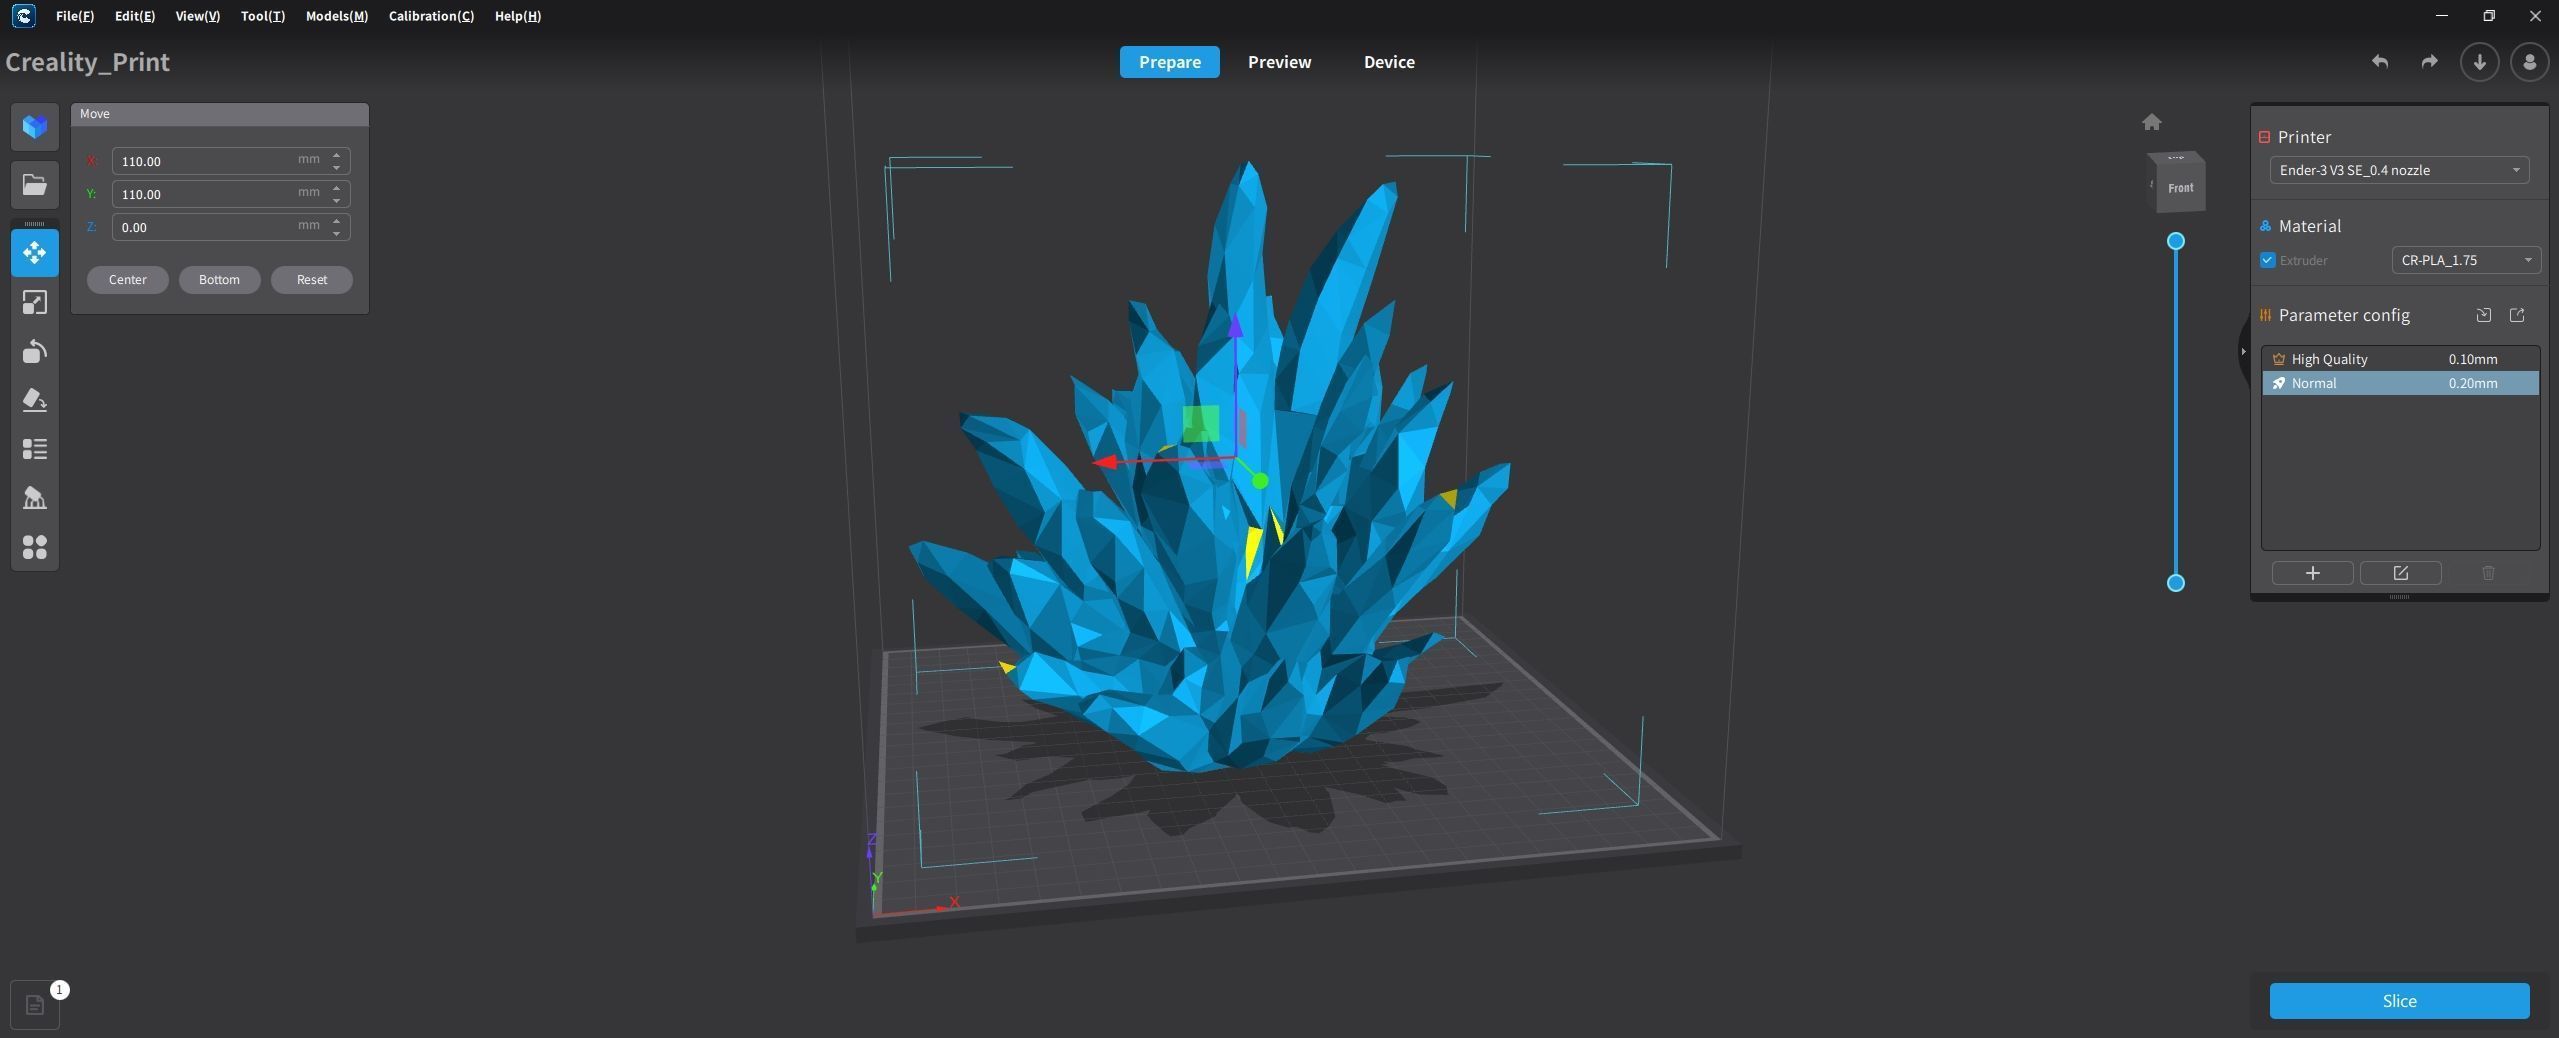Select the Prepare tab
Viewport: 2559px width, 1038px height.
pyautogui.click(x=1169, y=62)
